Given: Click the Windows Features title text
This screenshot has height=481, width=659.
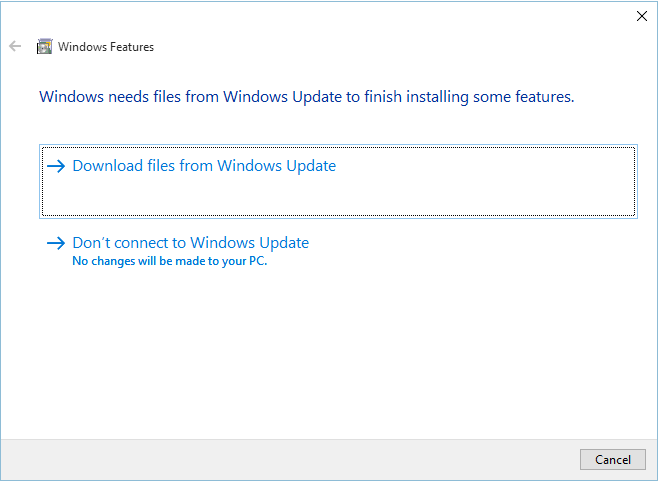Looking at the screenshot, I should [106, 47].
